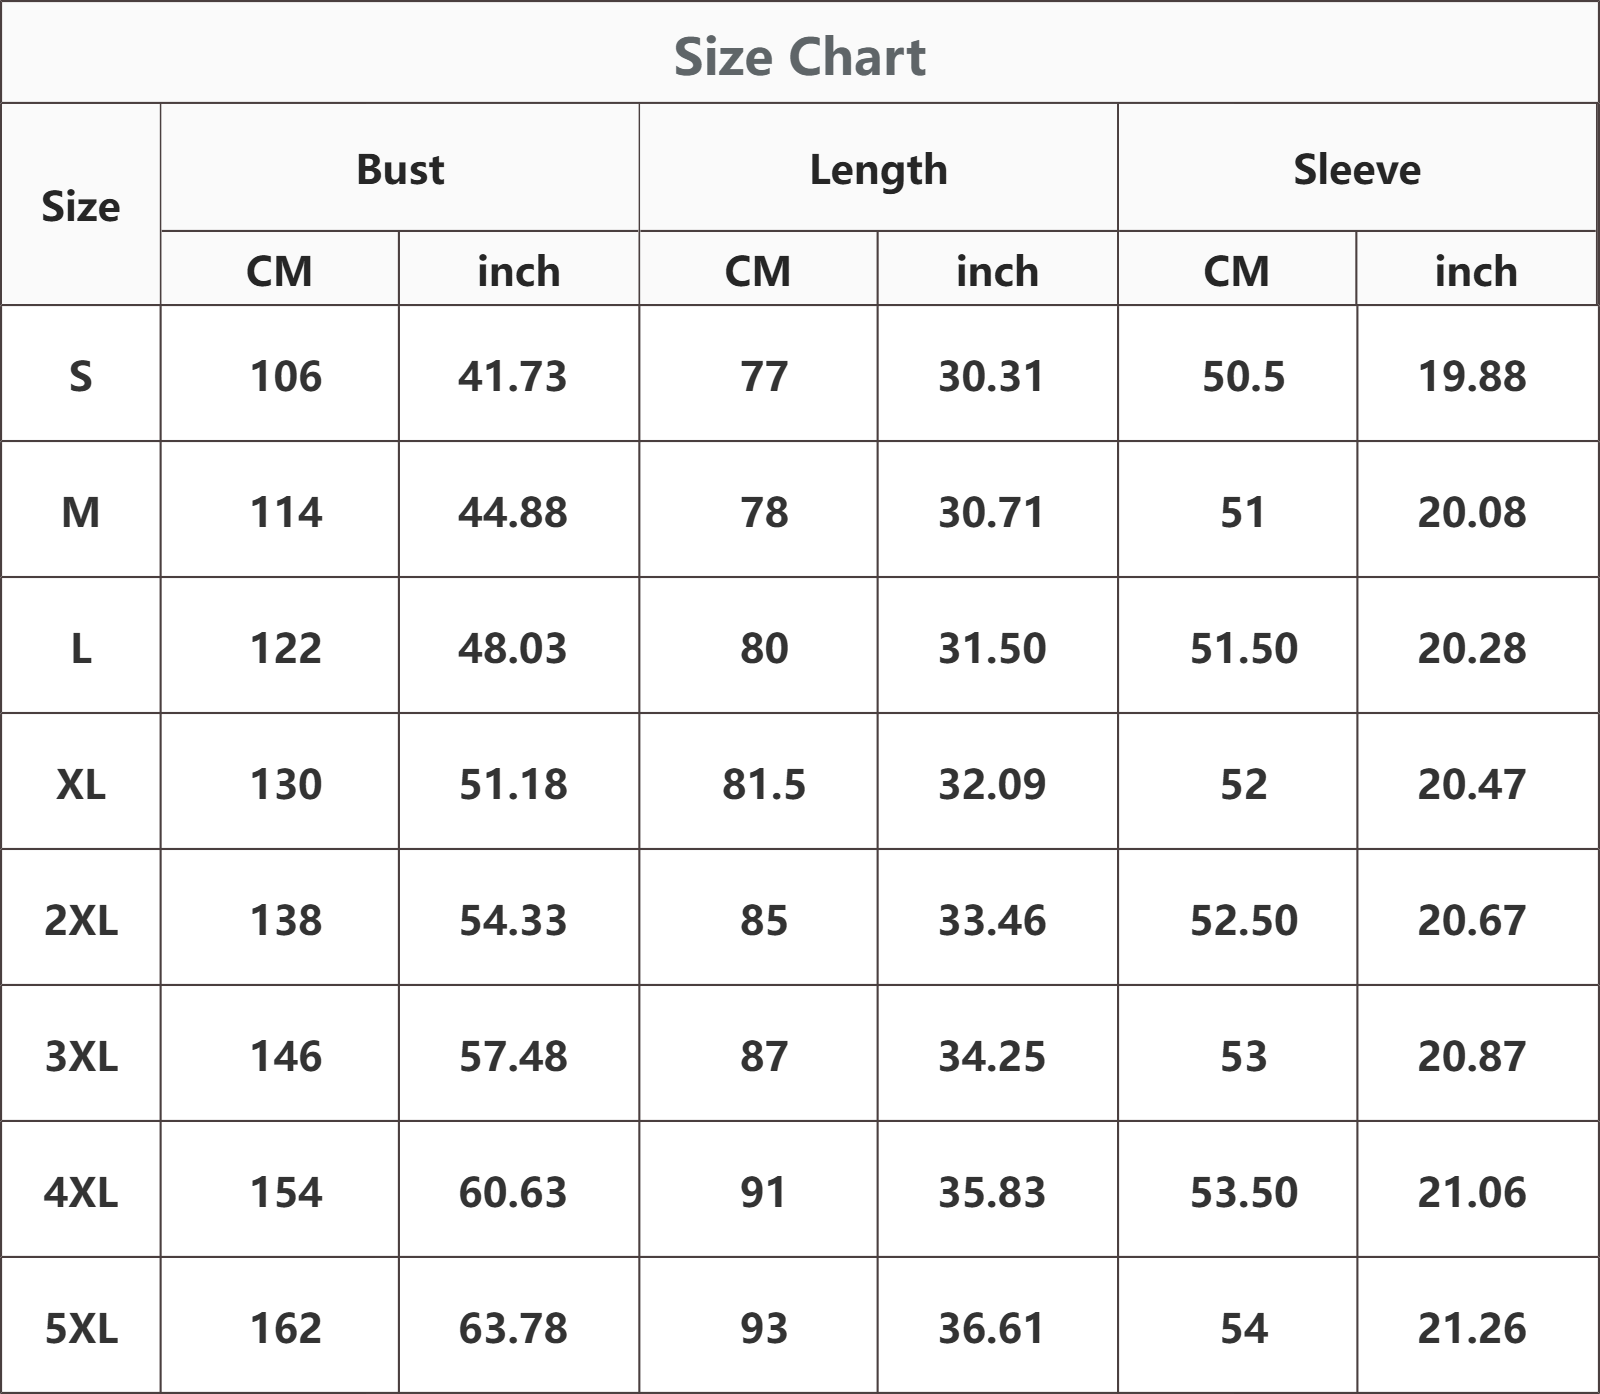
Task: Click the sleeve value 50.5 cell
Action: pyautogui.click(x=1237, y=374)
